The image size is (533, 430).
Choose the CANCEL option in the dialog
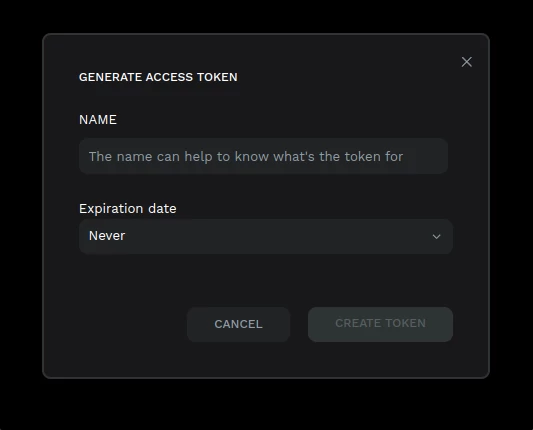238,324
